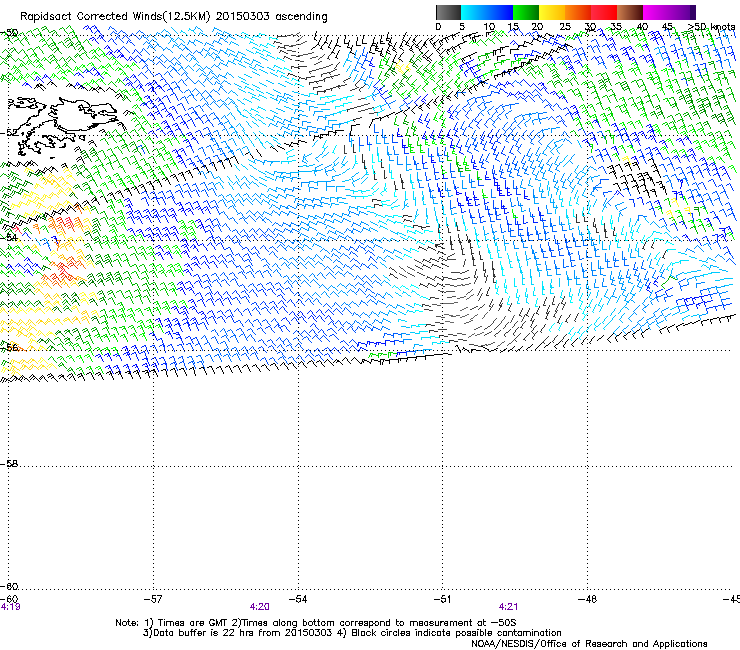
Task: Click the purple 4:21 time label
Action: pos(508,607)
